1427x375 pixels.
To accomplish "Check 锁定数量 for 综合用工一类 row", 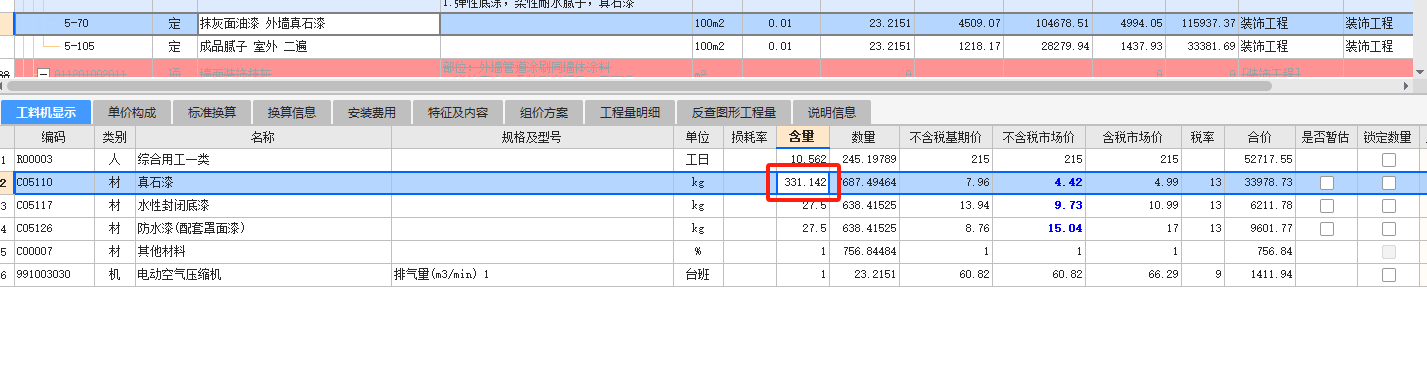I will tap(1388, 160).
